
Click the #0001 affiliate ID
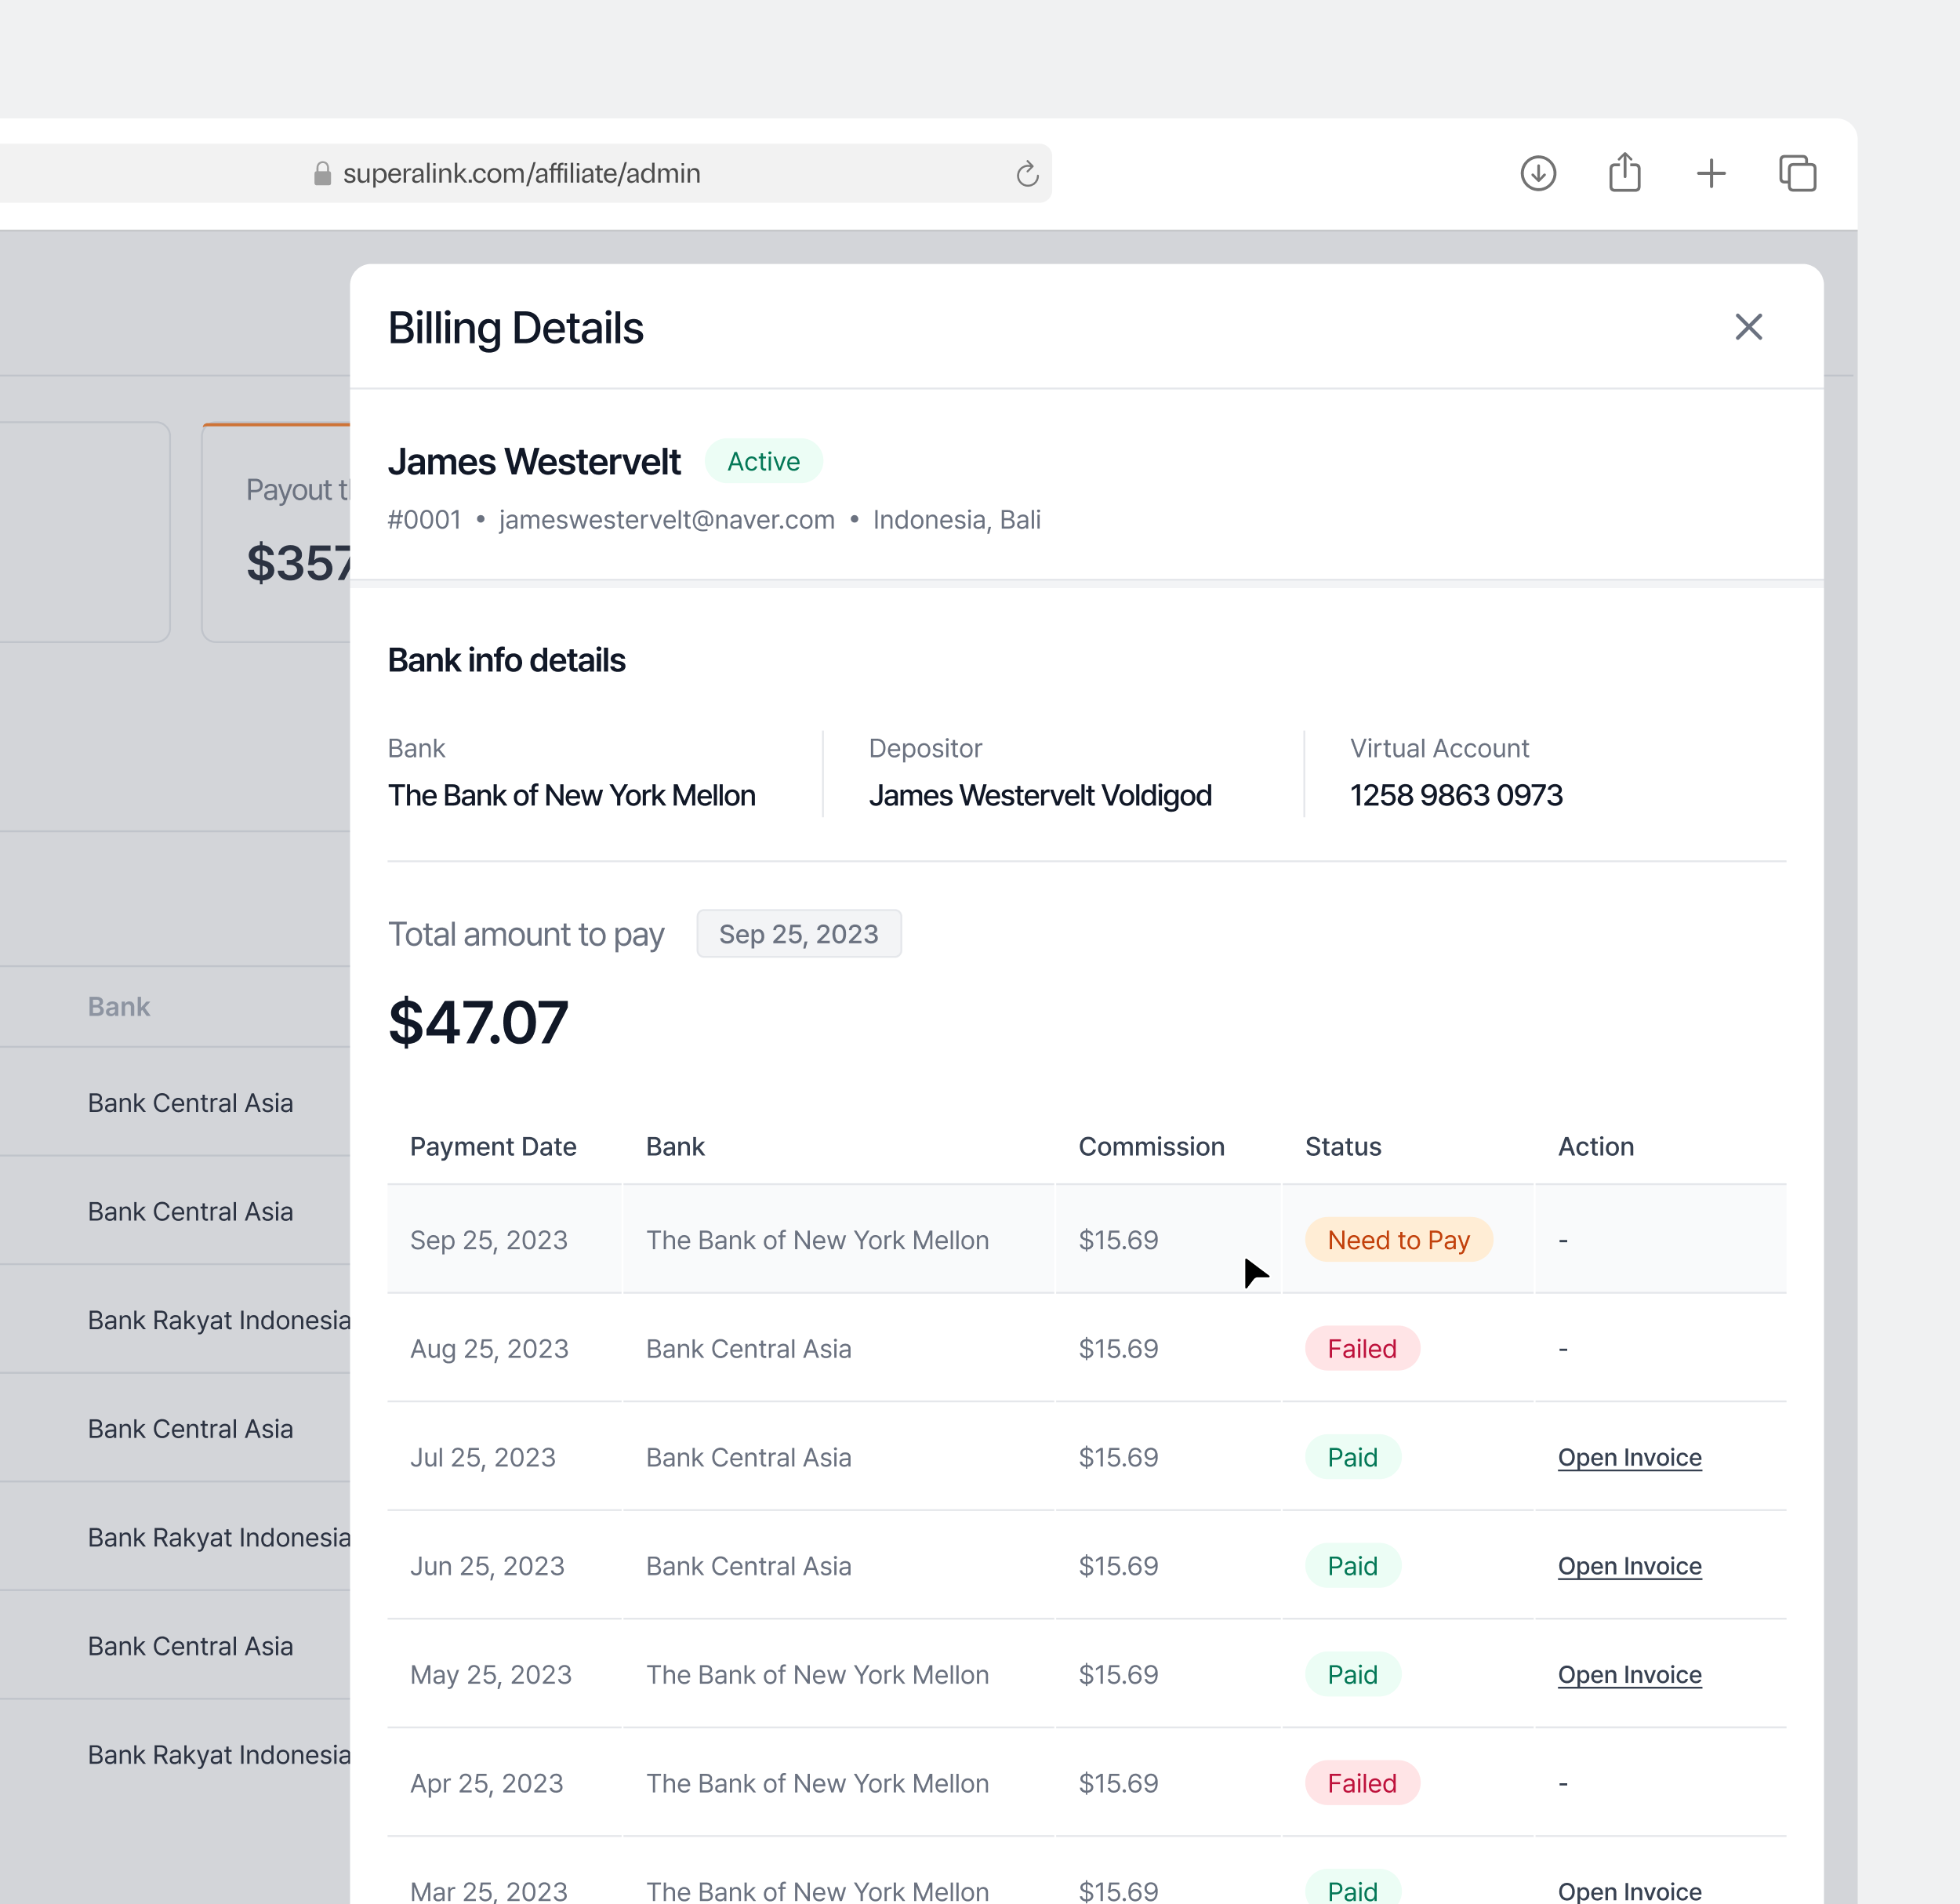pos(424,519)
